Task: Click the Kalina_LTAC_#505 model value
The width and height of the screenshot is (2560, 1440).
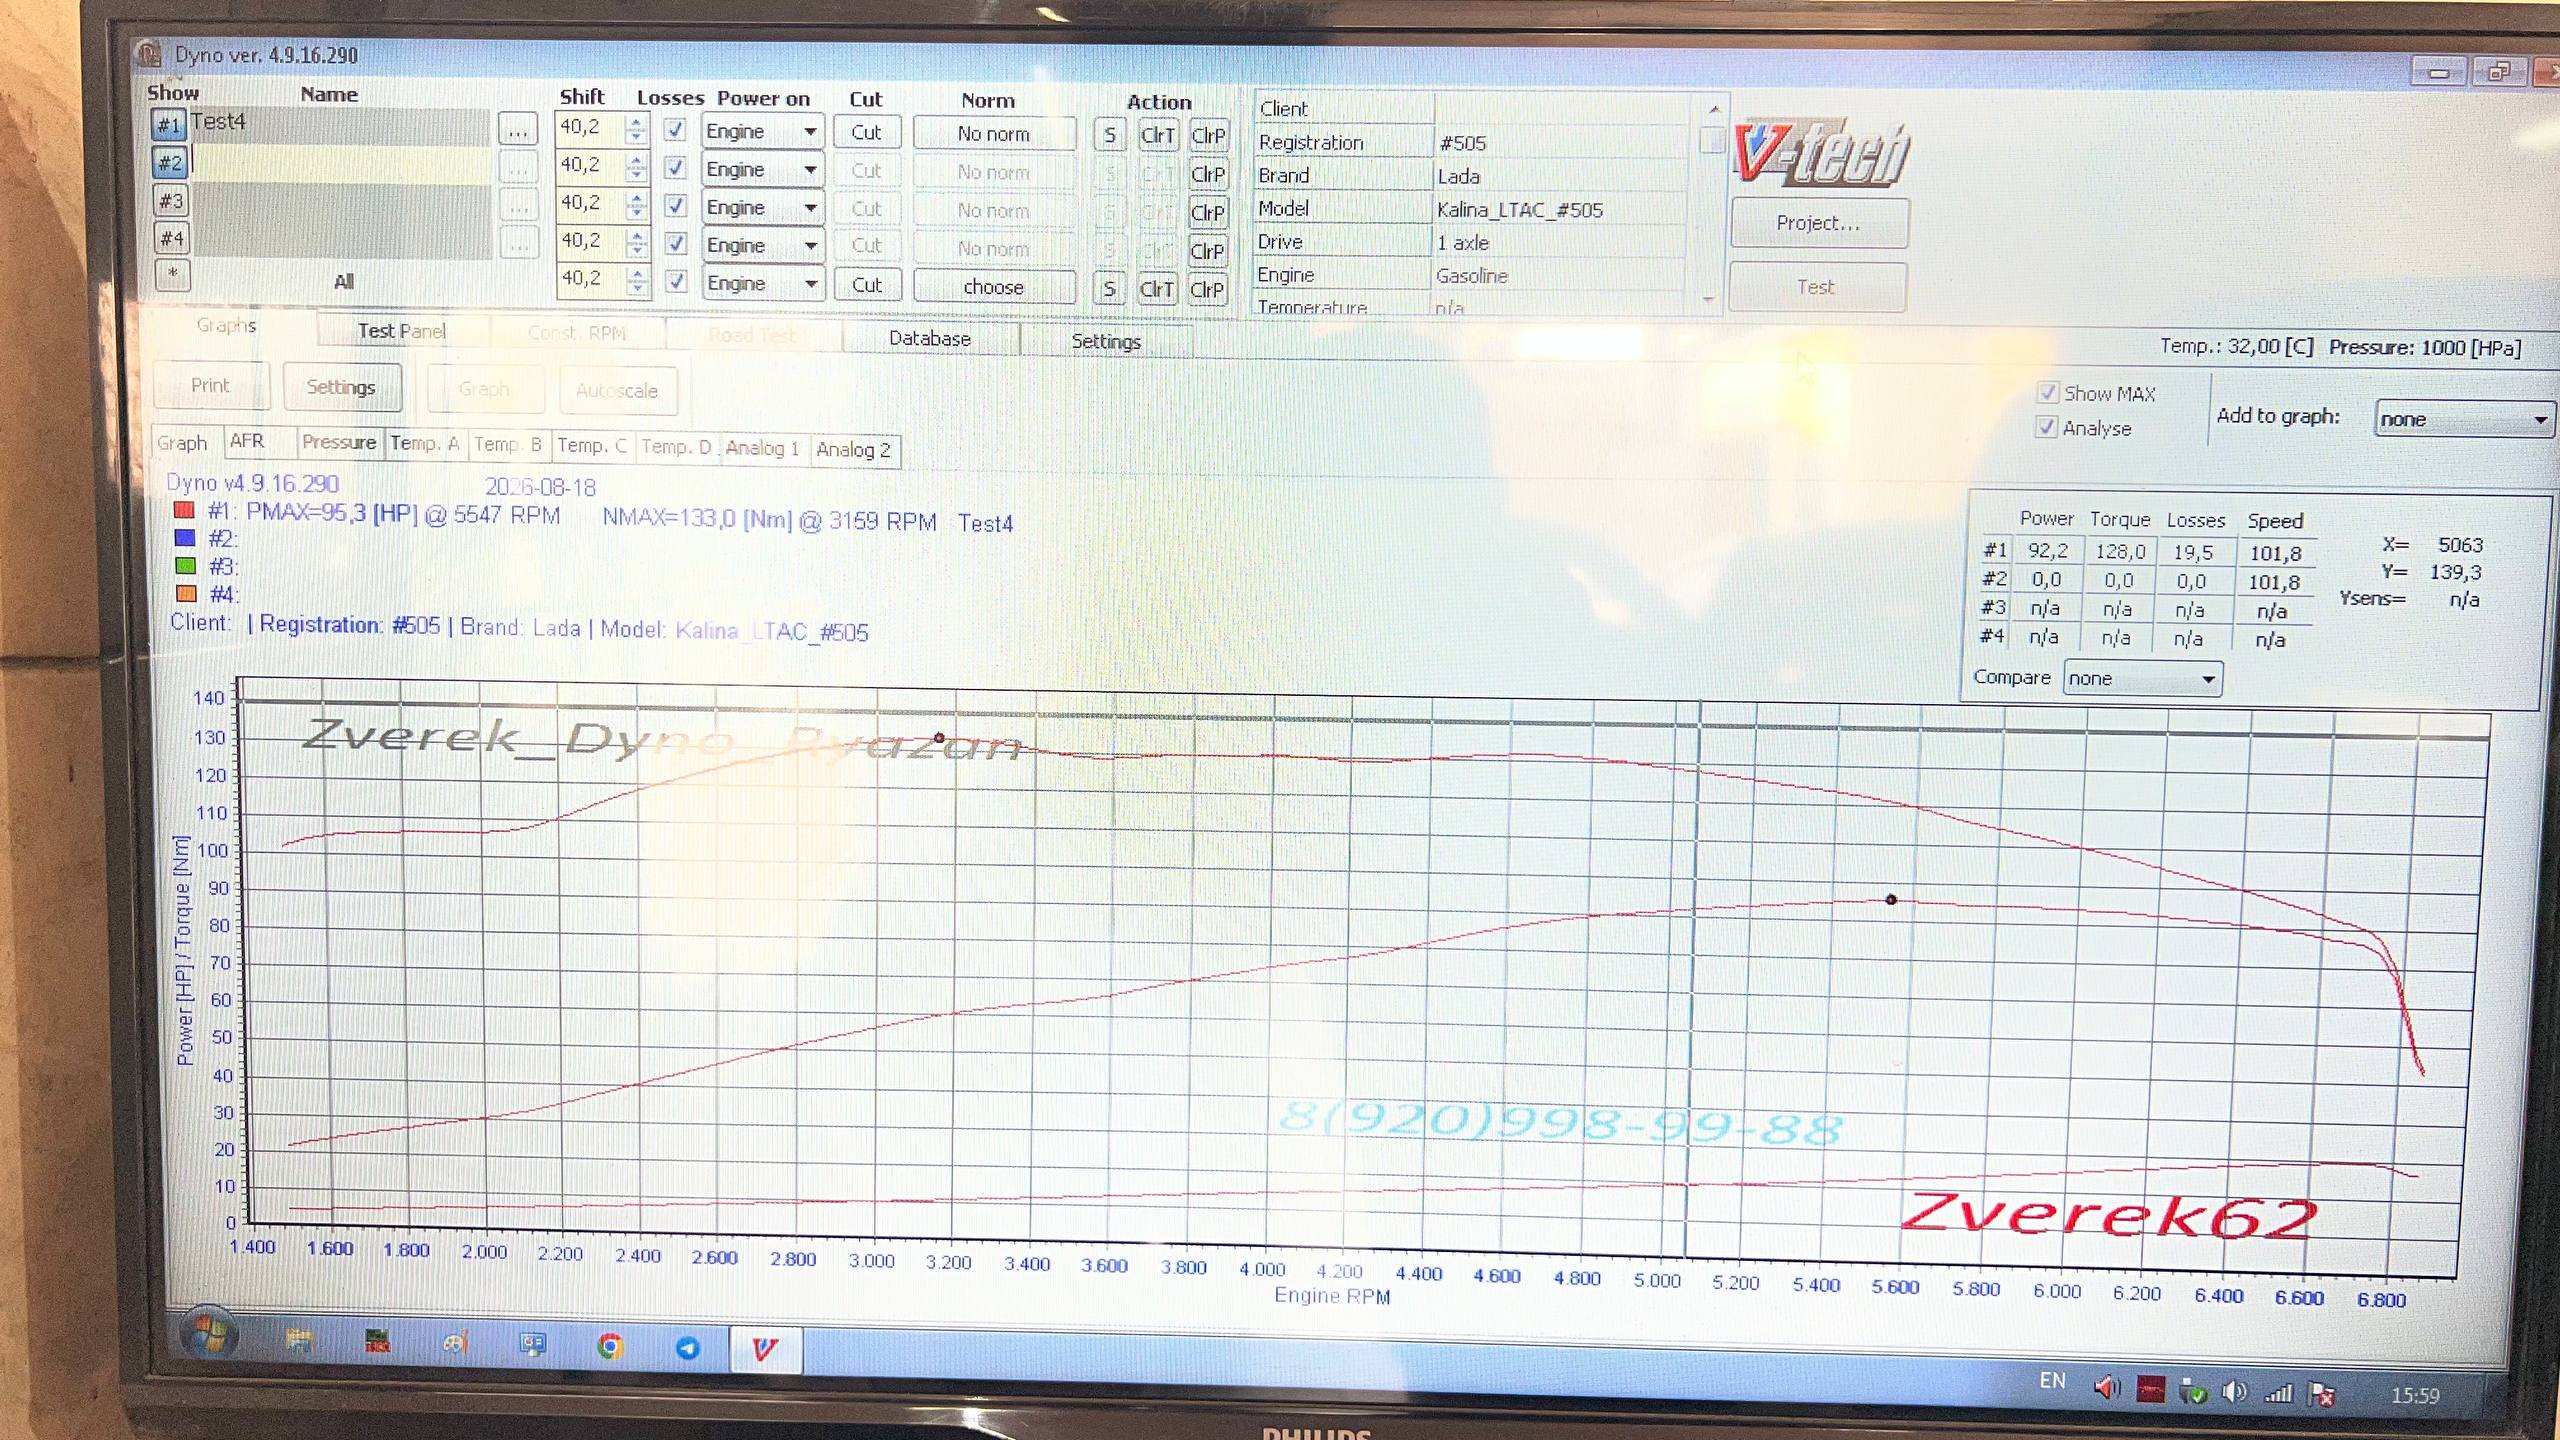Action: [x=1519, y=210]
